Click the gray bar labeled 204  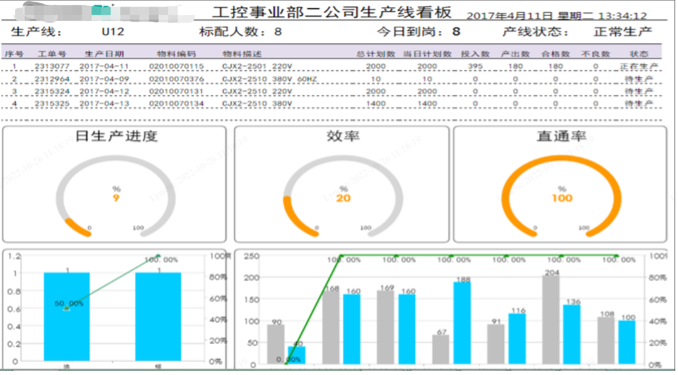click(550, 320)
